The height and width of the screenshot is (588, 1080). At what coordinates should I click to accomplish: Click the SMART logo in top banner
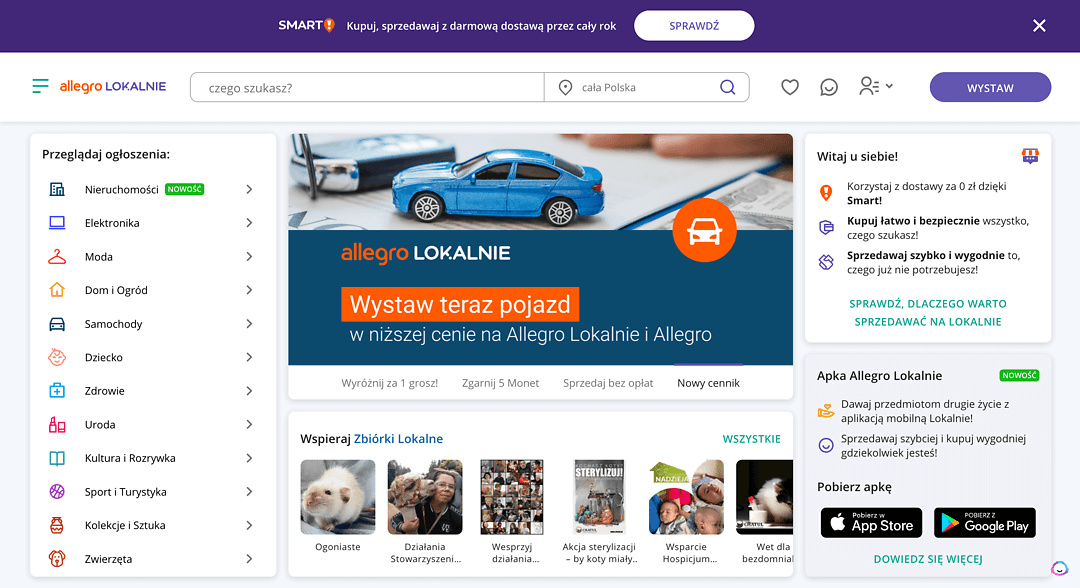click(x=307, y=25)
